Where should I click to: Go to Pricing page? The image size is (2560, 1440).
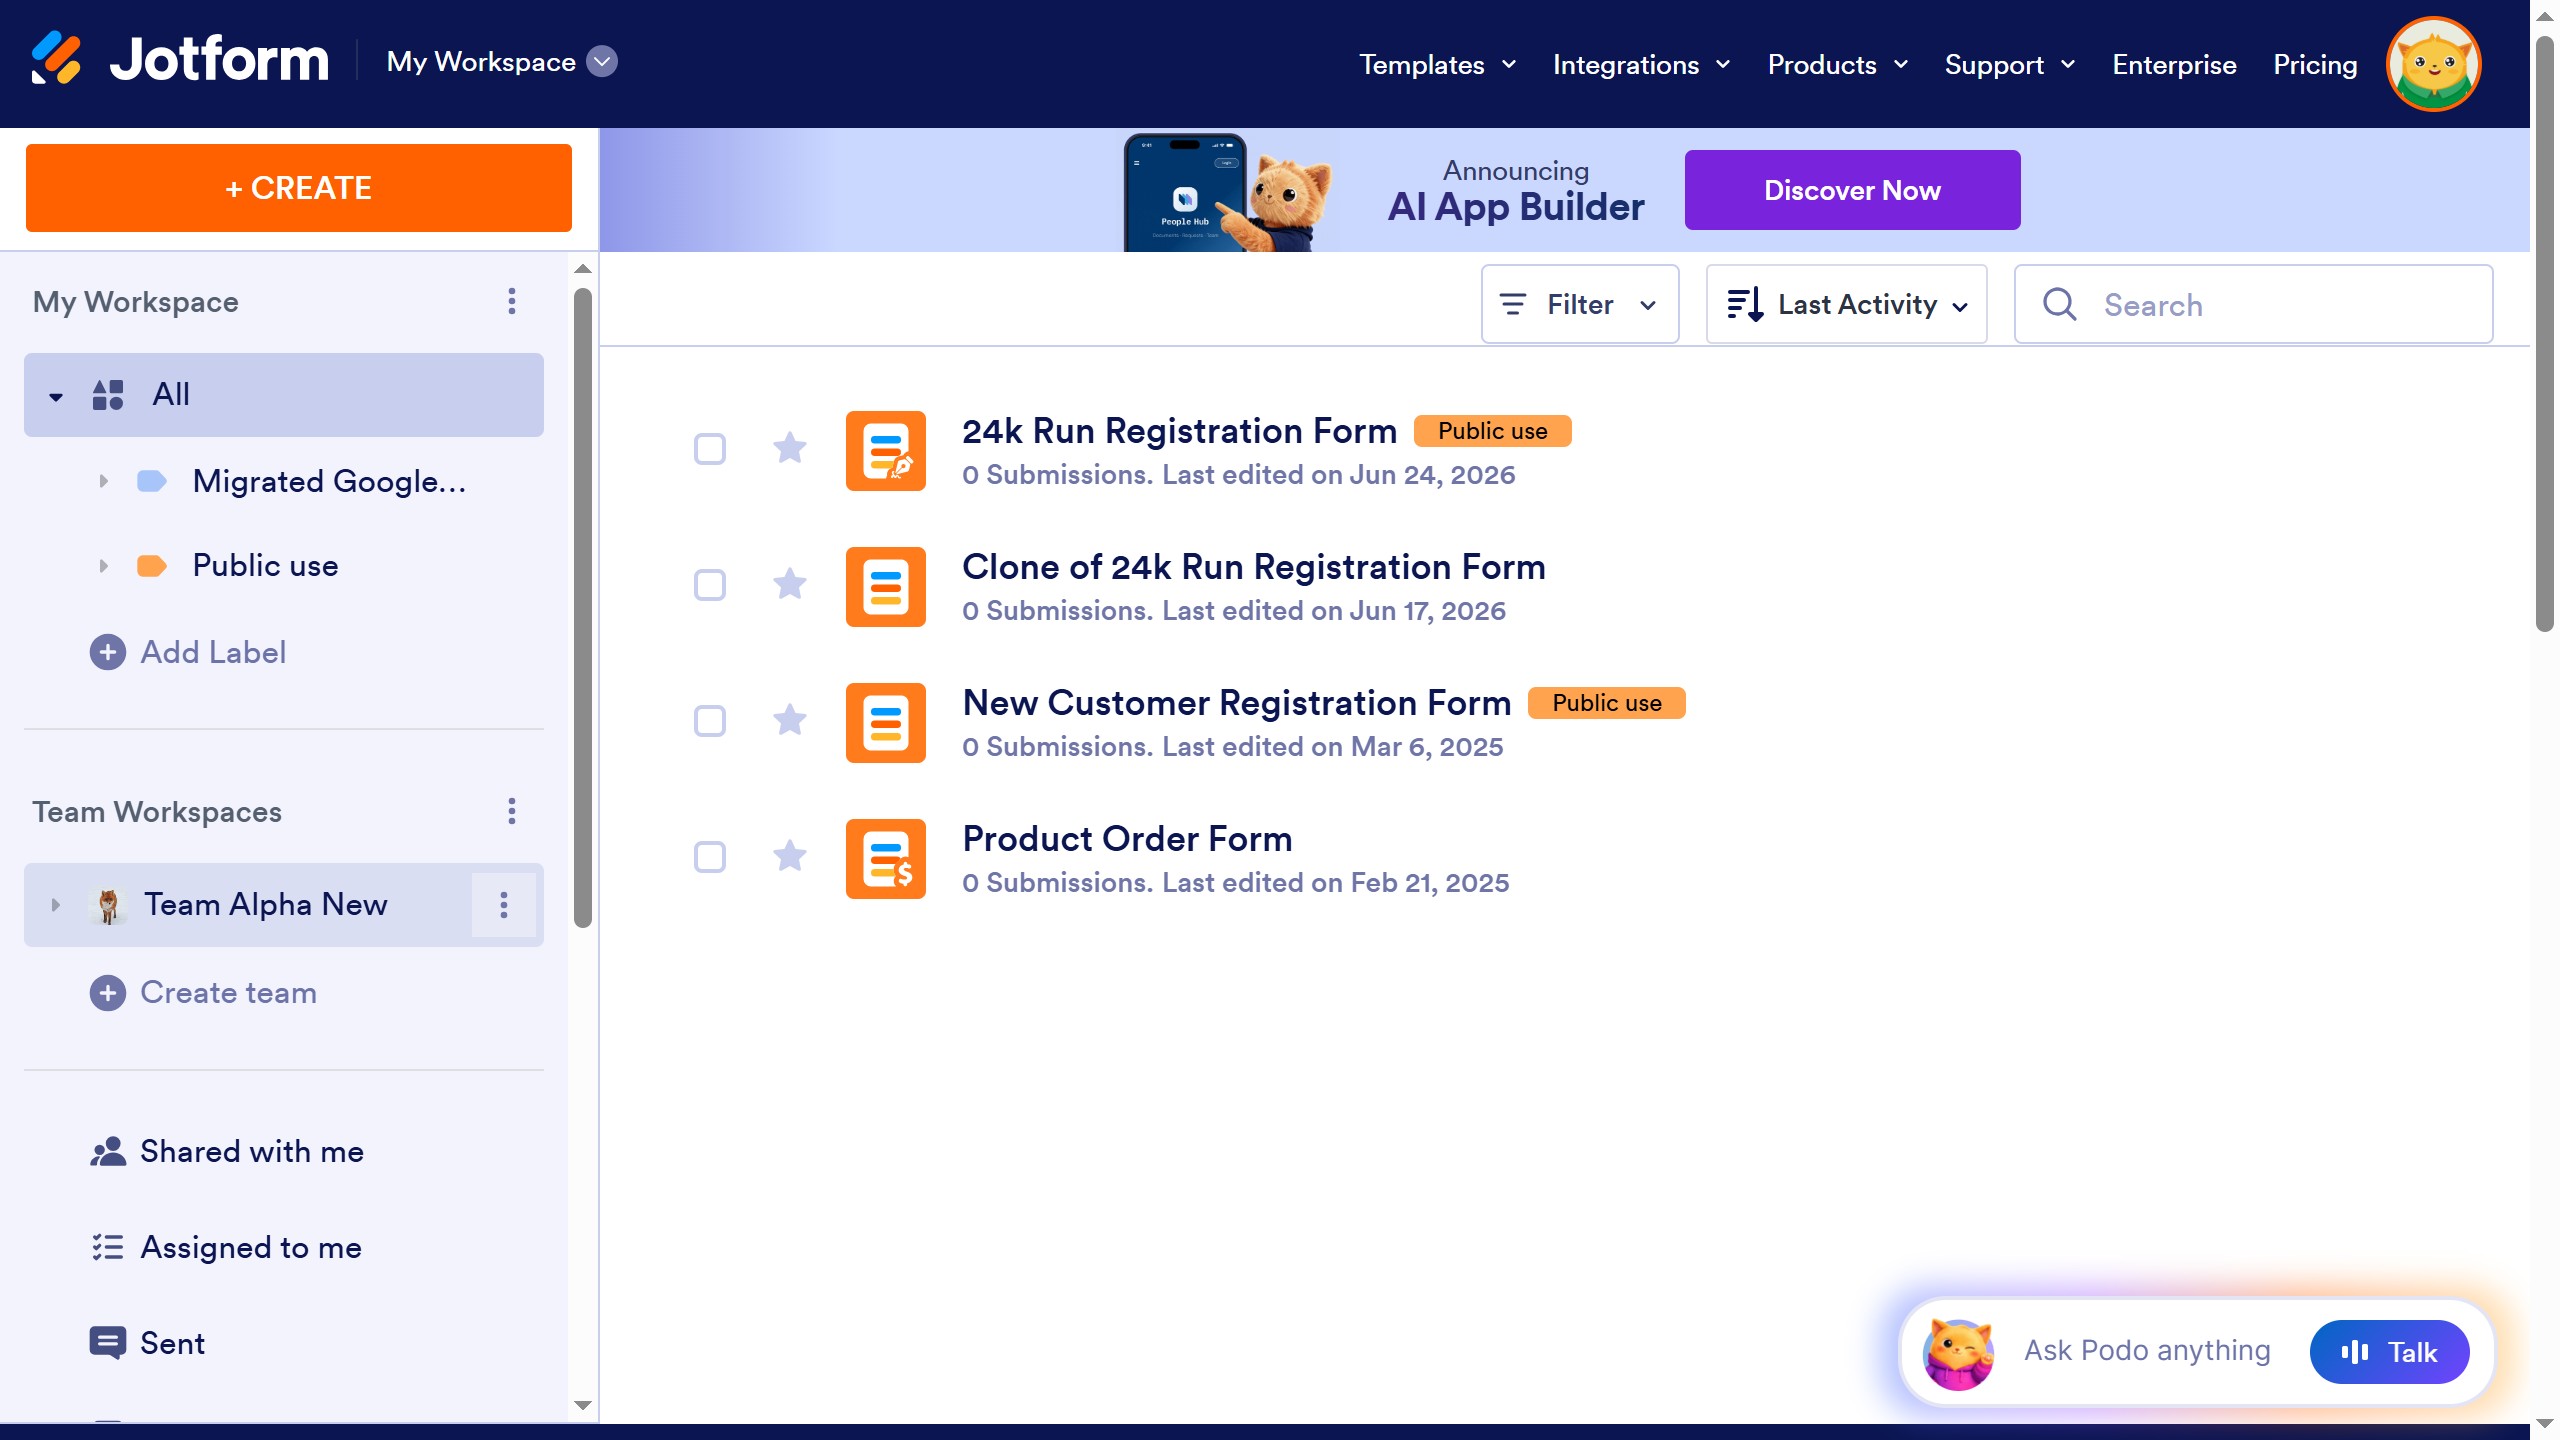tap(2315, 65)
